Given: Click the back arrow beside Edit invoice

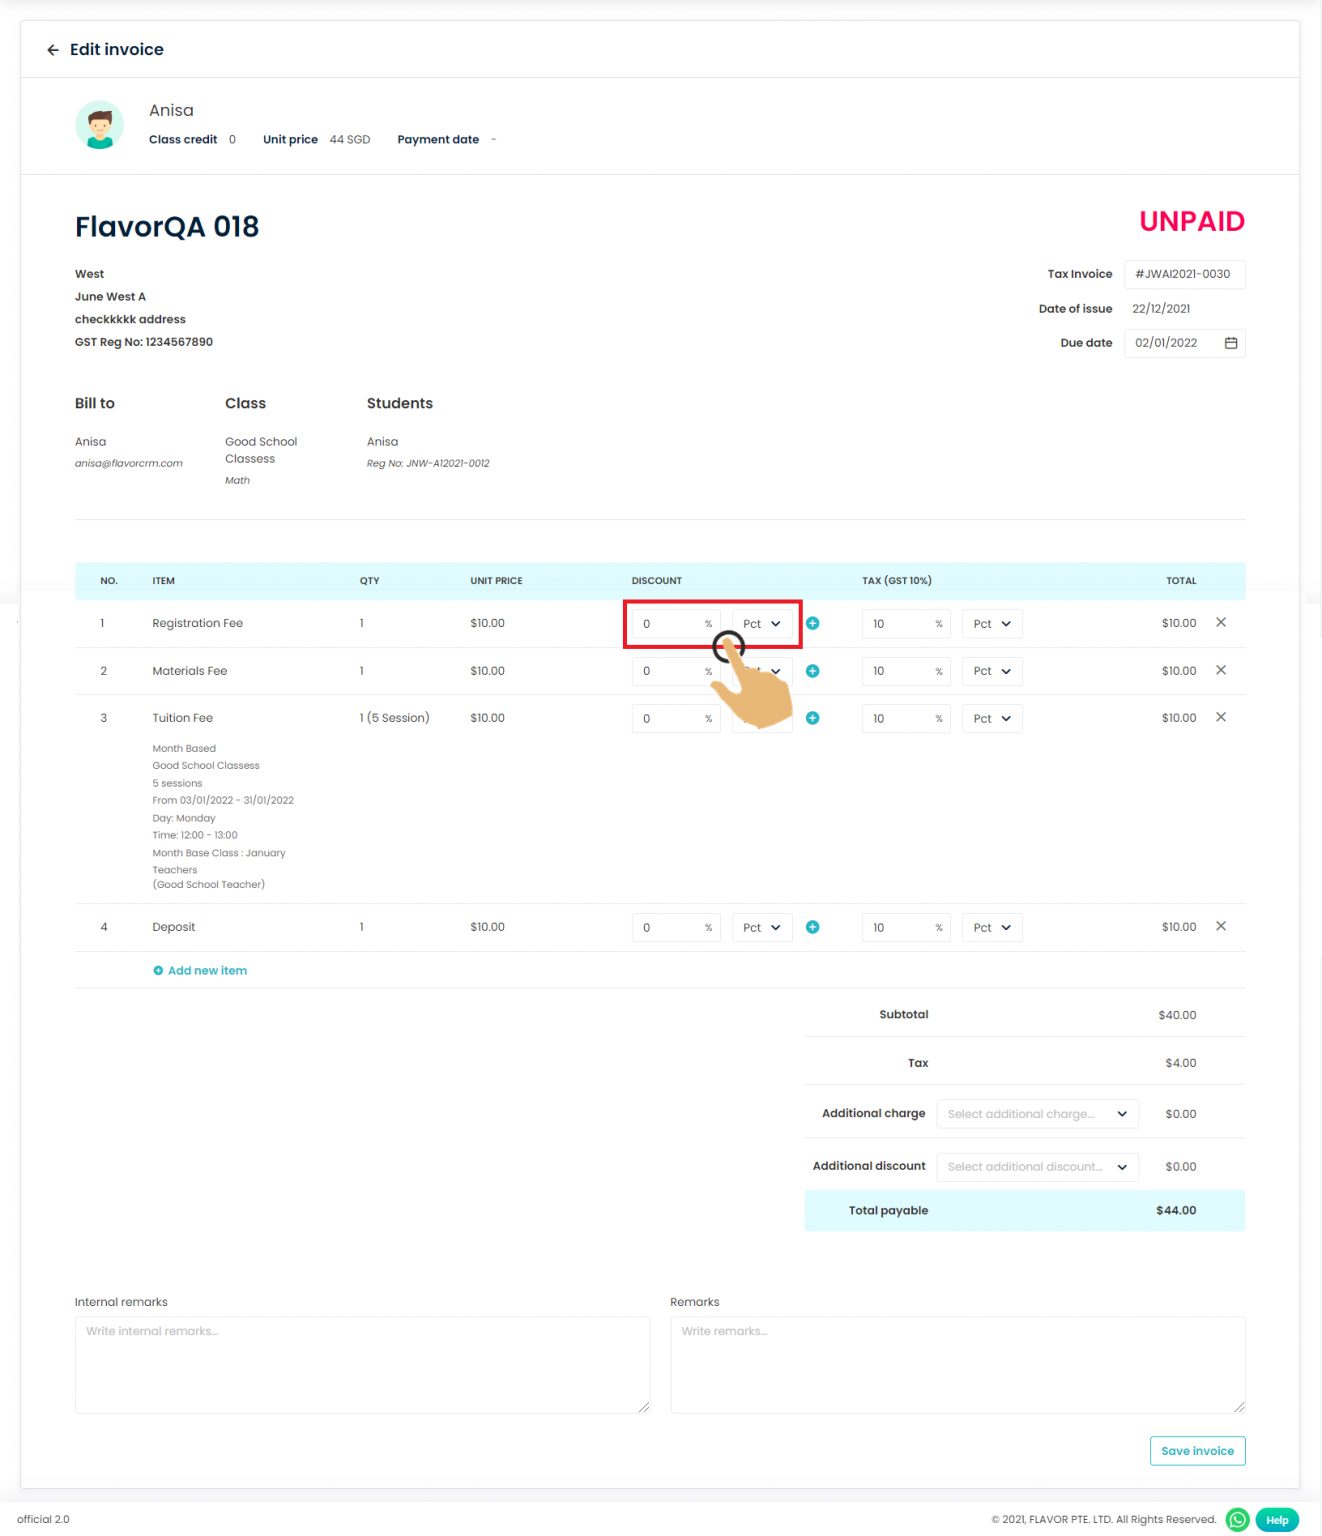Looking at the screenshot, I should (x=52, y=49).
